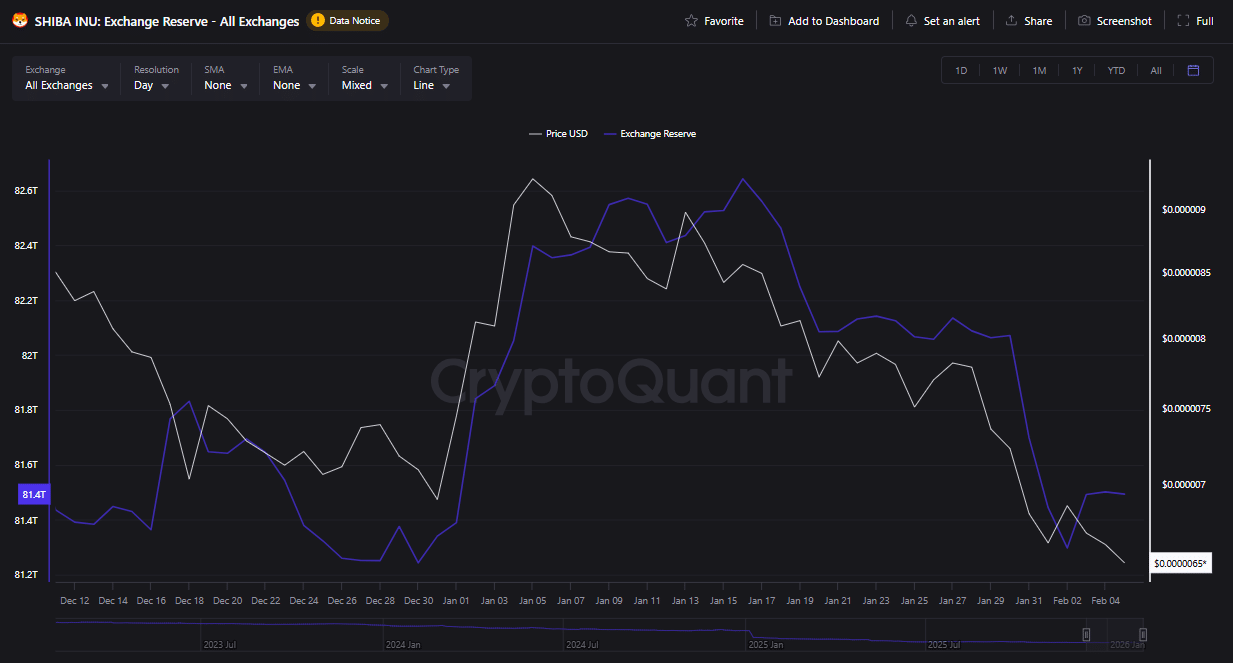Click the Share upload icon
Screen dimensions: 1233x663
click(x=1012, y=20)
